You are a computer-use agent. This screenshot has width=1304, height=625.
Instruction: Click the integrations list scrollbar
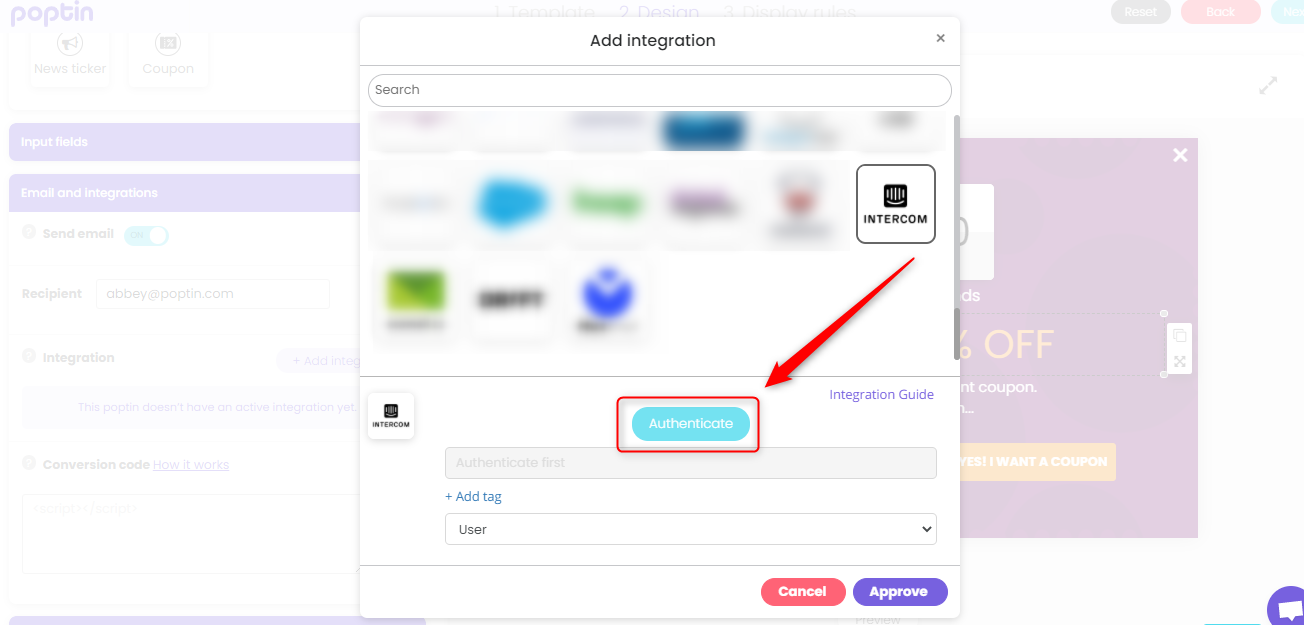click(x=956, y=235)
